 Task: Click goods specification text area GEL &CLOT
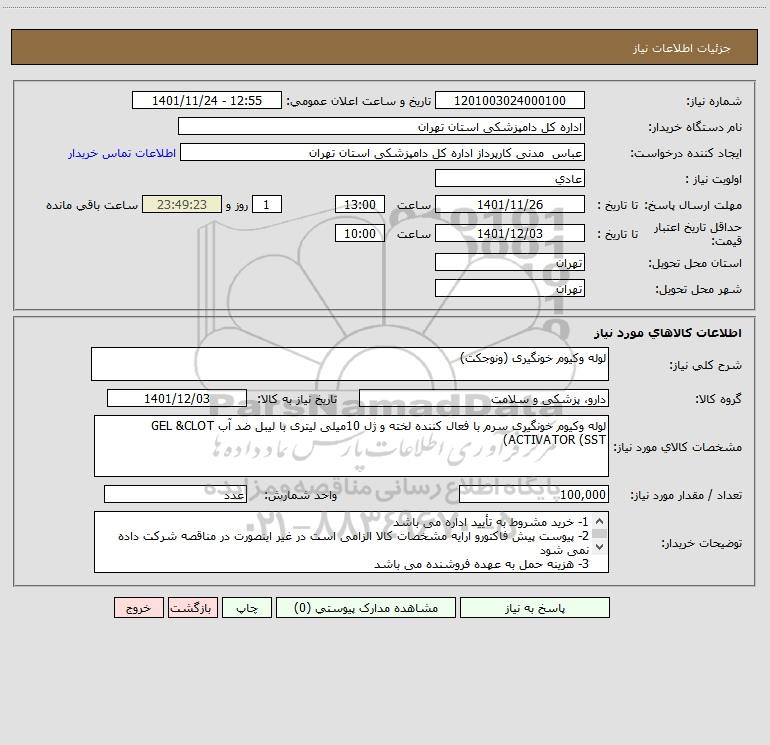pos(351,446)
